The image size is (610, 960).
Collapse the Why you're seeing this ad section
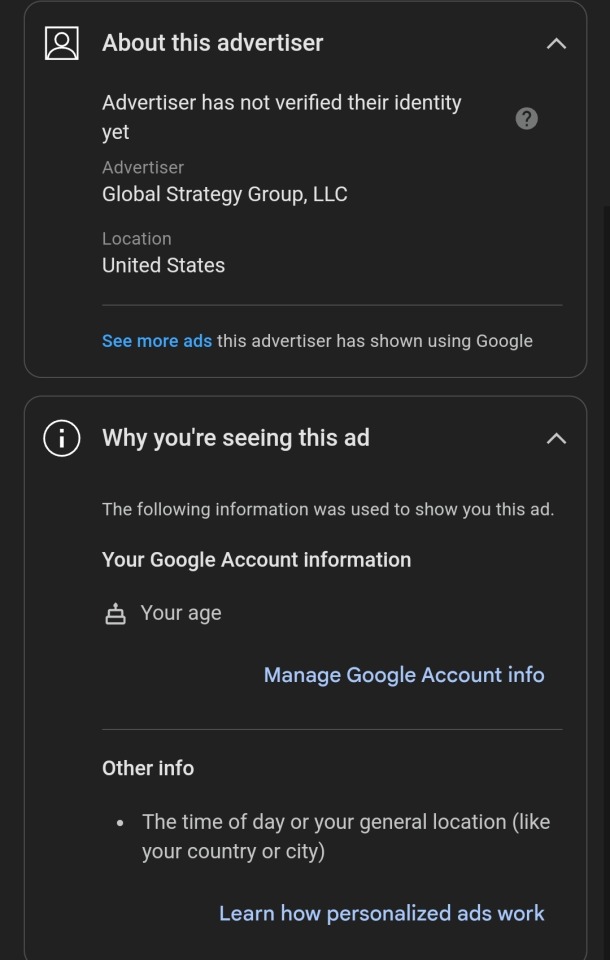(556, 438)
